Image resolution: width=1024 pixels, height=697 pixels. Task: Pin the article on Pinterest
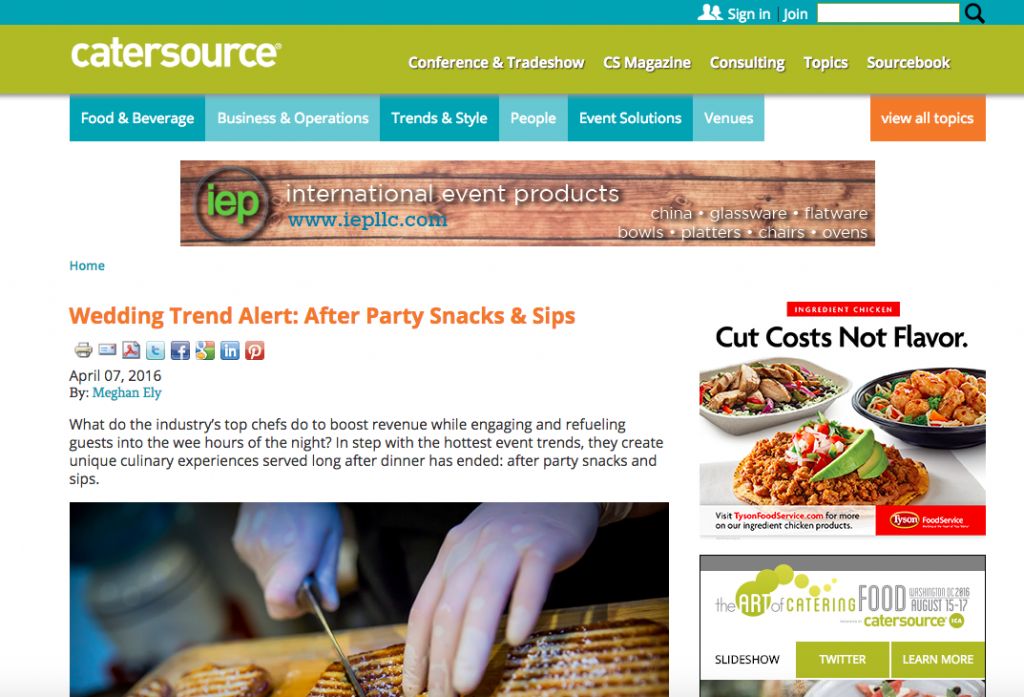pyautogui.click(x=255, y=351)
